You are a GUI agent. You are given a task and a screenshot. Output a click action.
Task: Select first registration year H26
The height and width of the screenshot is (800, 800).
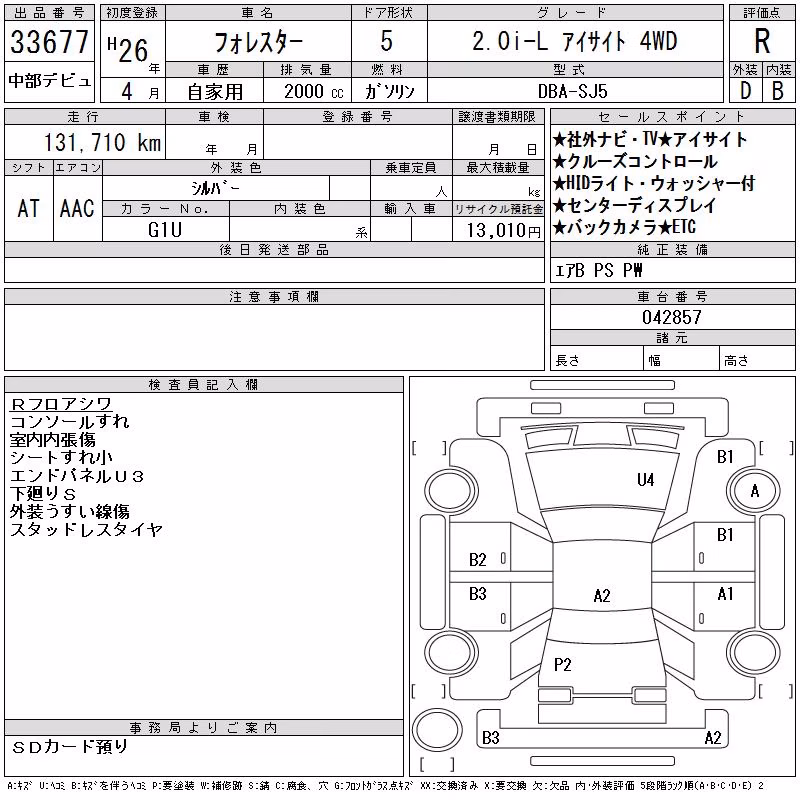coord(128,48)
